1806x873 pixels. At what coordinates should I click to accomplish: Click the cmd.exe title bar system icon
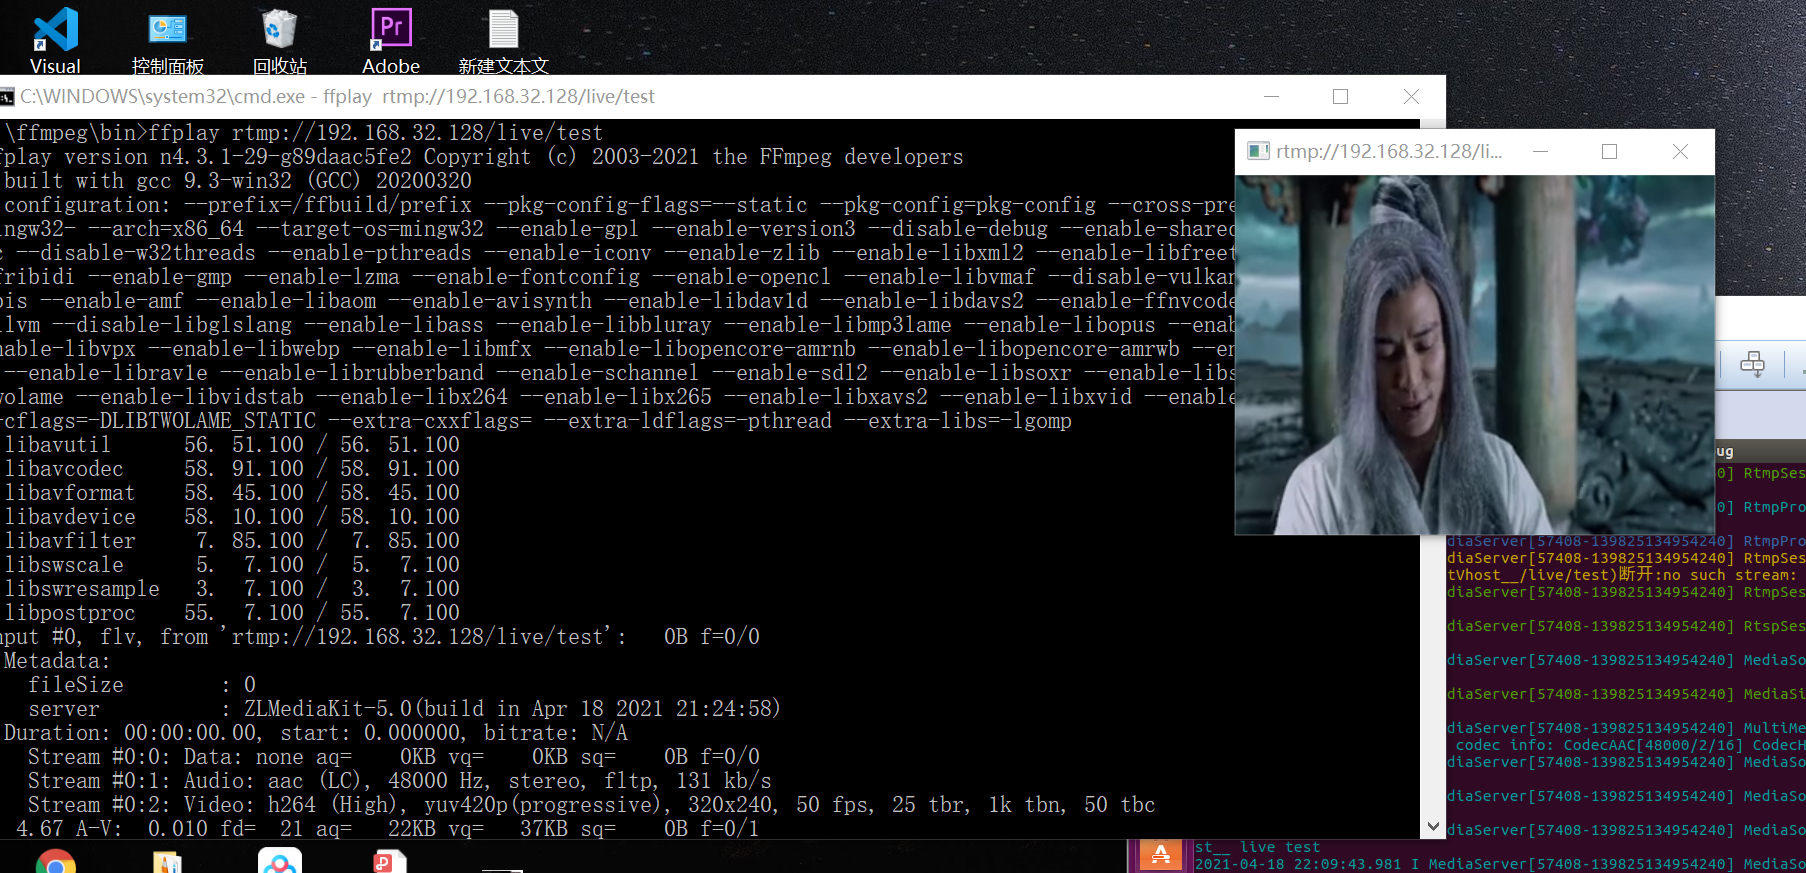pyautogui.click(x=7, y=97)
